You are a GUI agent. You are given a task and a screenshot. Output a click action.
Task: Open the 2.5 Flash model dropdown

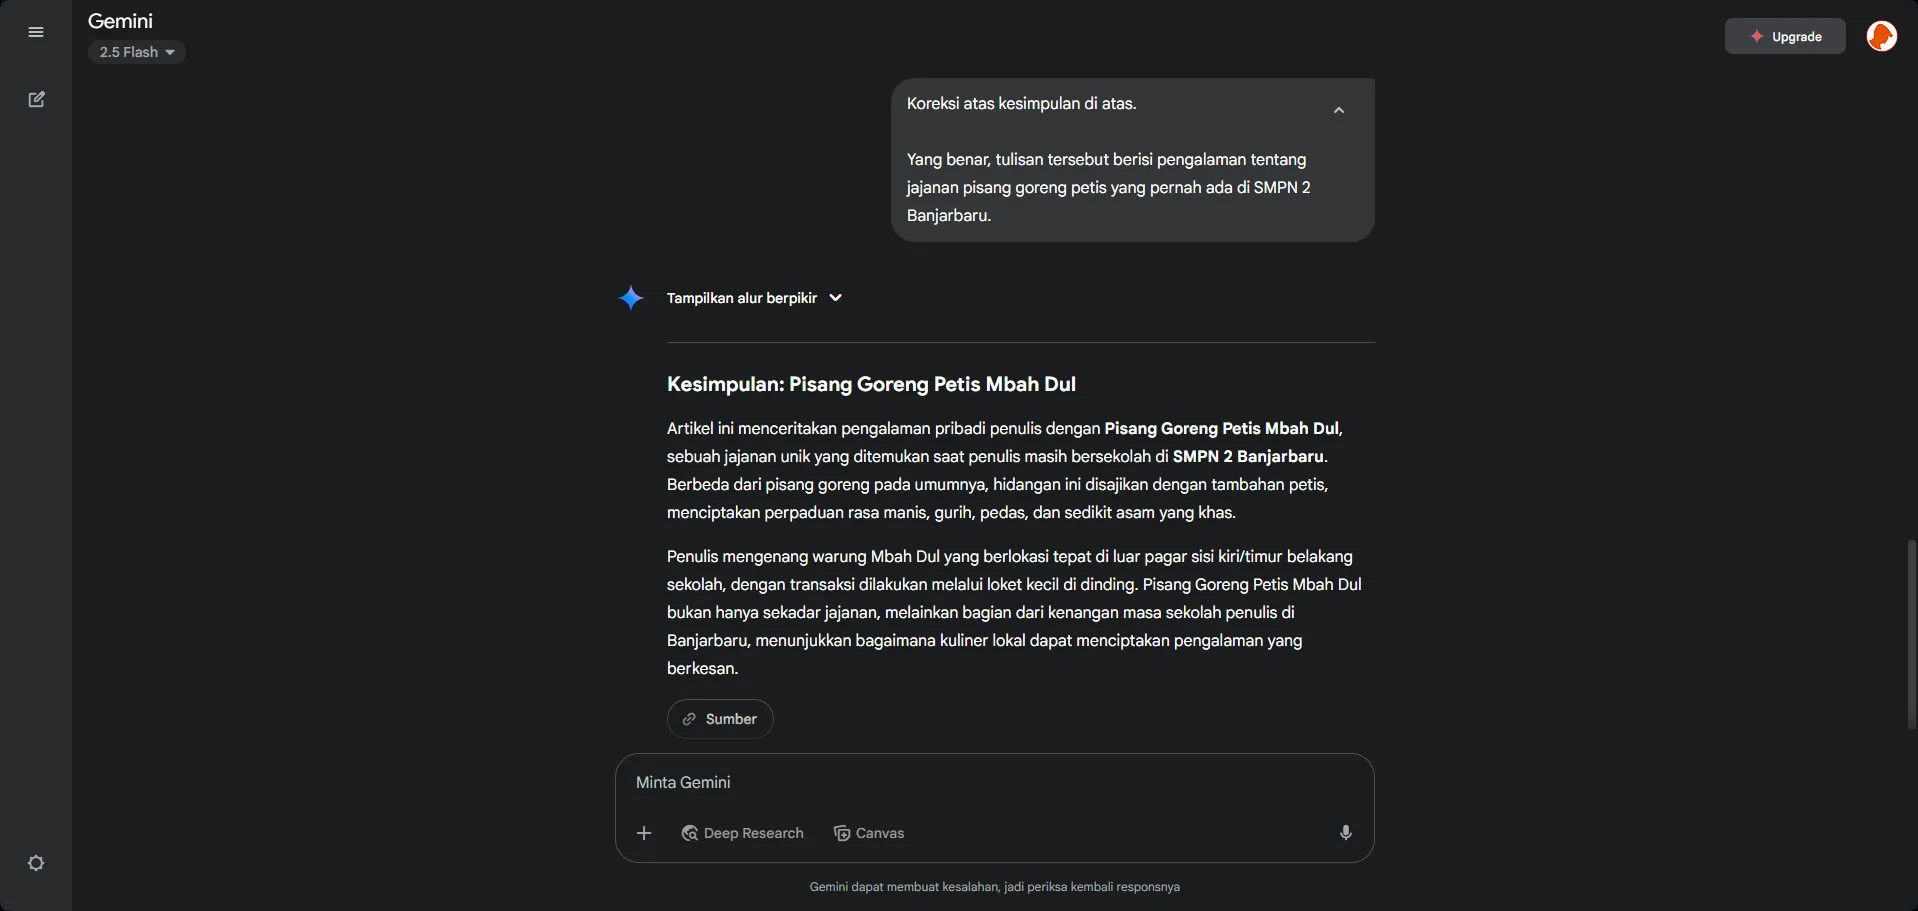click(137, 52)
